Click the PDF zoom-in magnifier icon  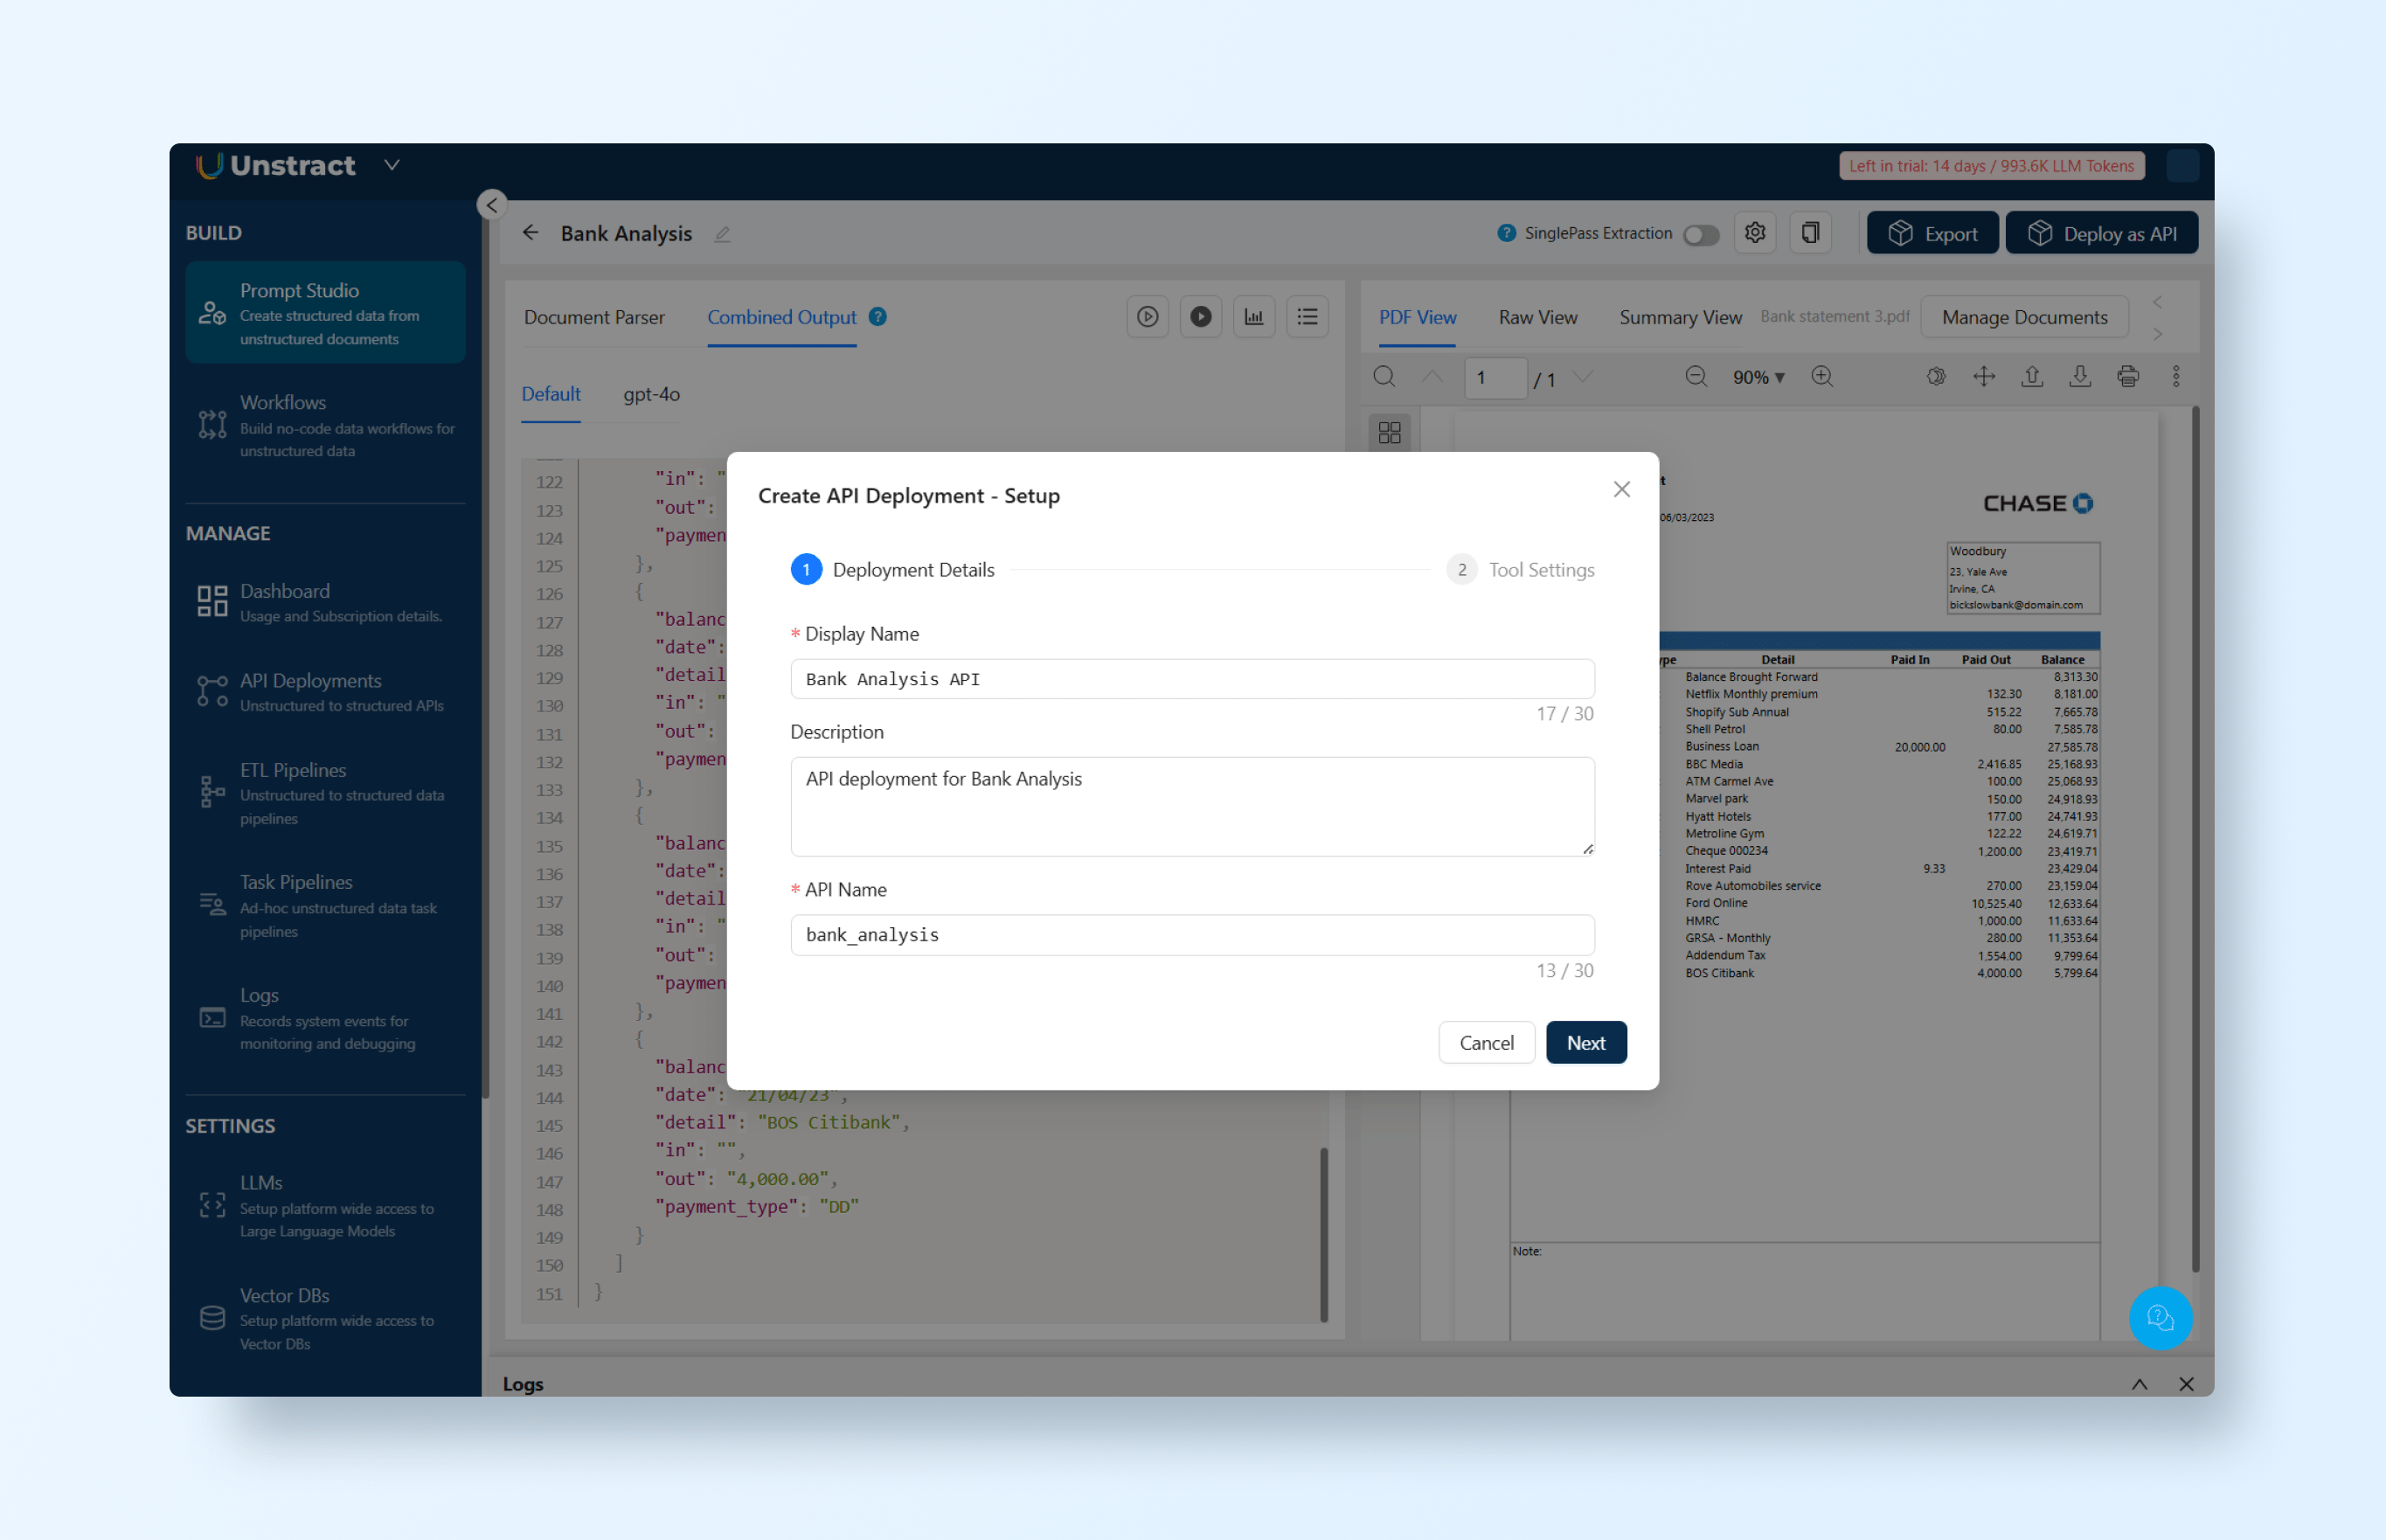coord(1822,377)
